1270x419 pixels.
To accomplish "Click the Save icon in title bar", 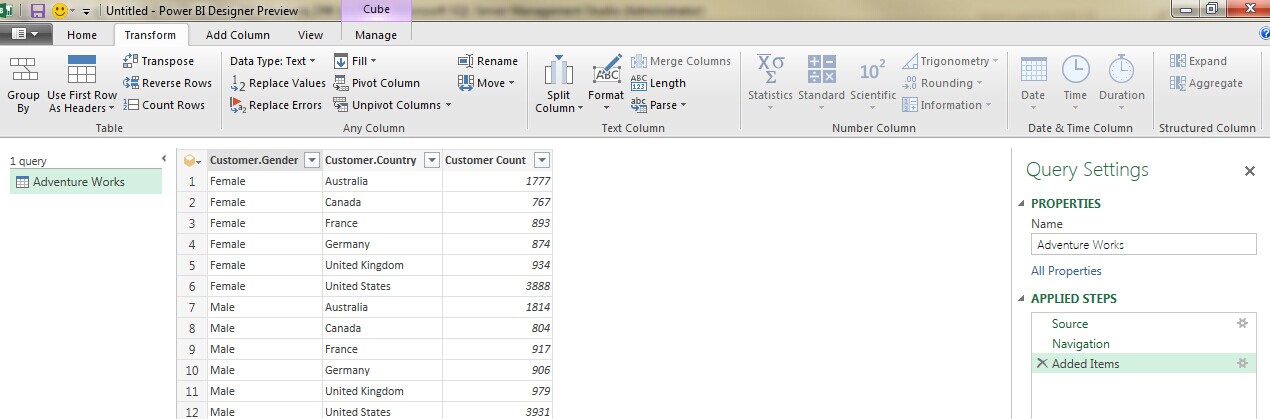I will click(38, 10).
